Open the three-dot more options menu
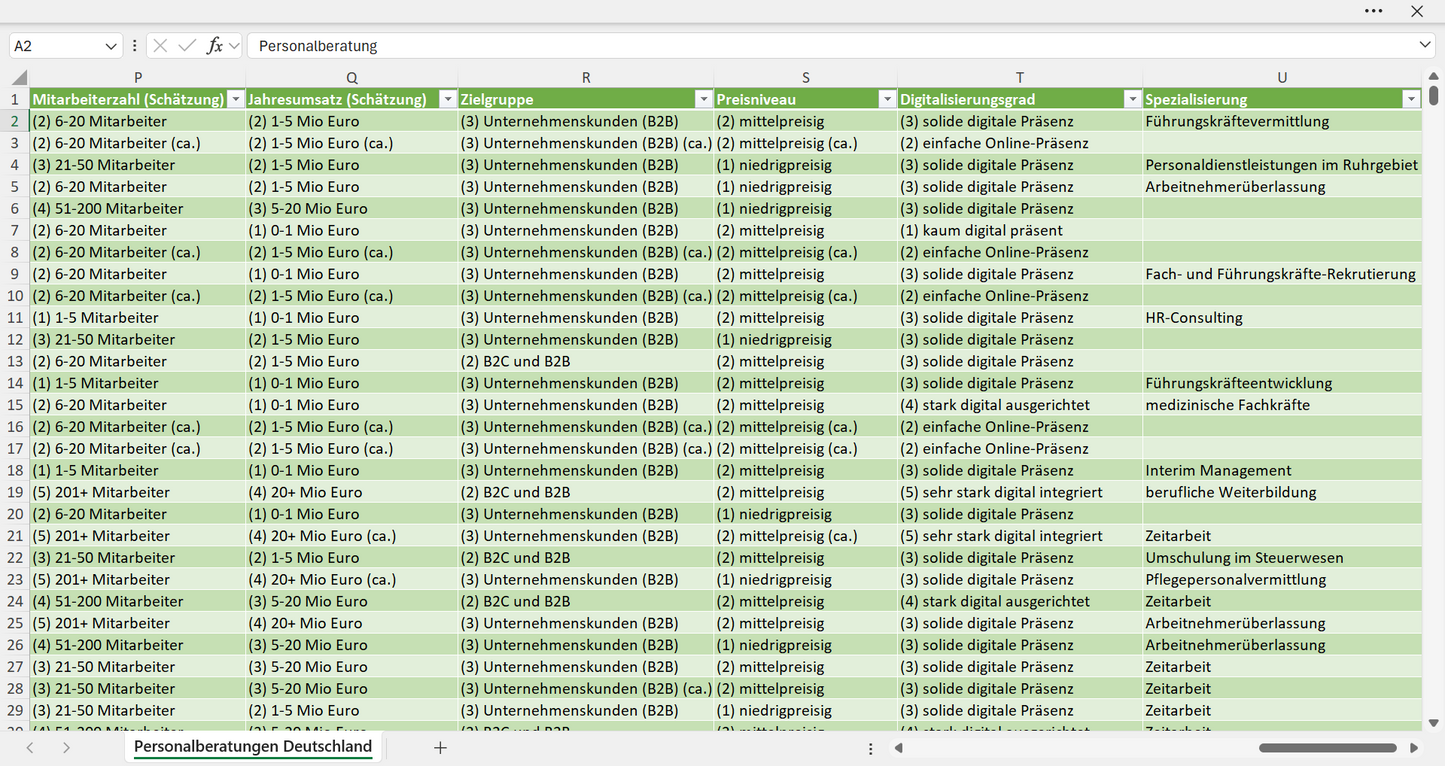Image resolution: width=1445 pixels, height=766 pixels. click(1374, 11)
